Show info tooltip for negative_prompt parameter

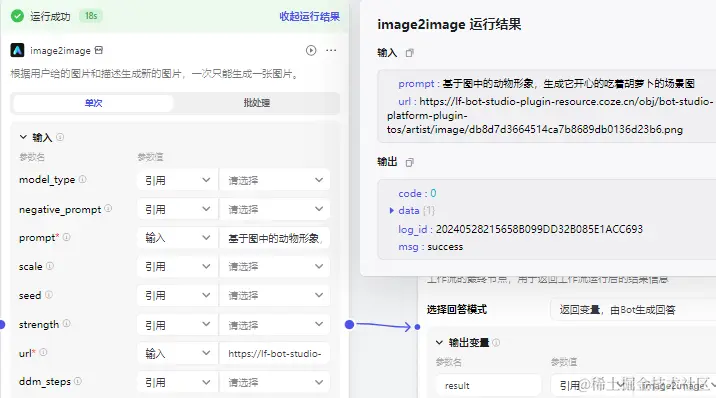click(x=108, y=209)
